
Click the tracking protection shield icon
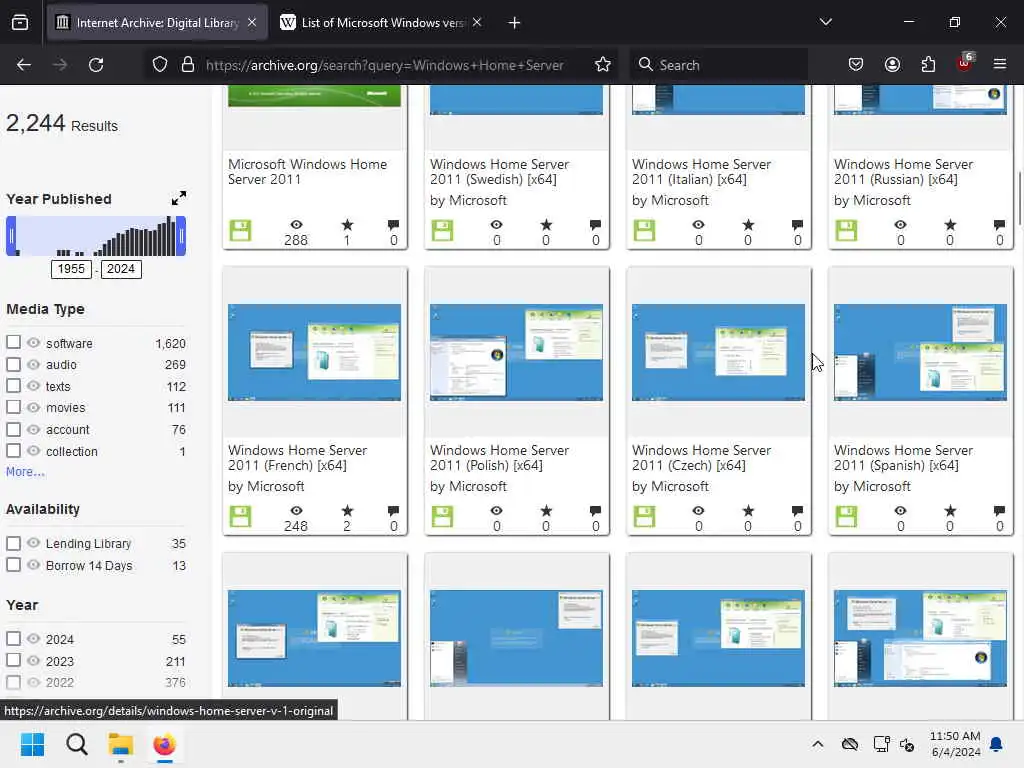point(160,65)
